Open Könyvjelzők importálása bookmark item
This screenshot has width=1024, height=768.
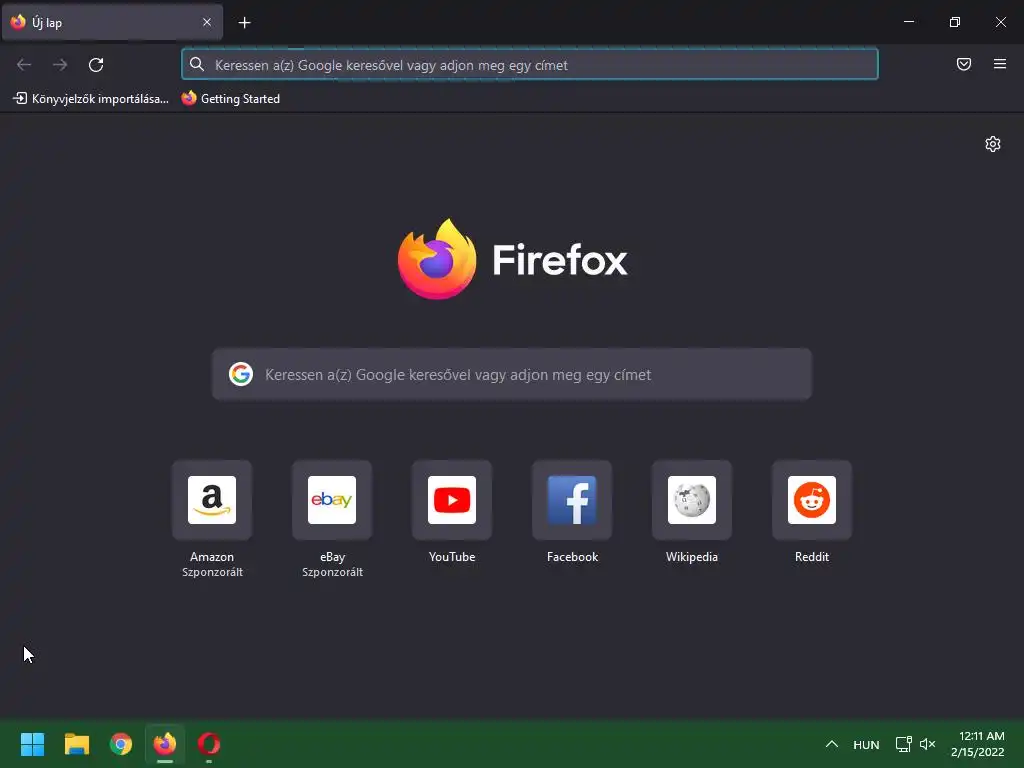tap(91, 99)
